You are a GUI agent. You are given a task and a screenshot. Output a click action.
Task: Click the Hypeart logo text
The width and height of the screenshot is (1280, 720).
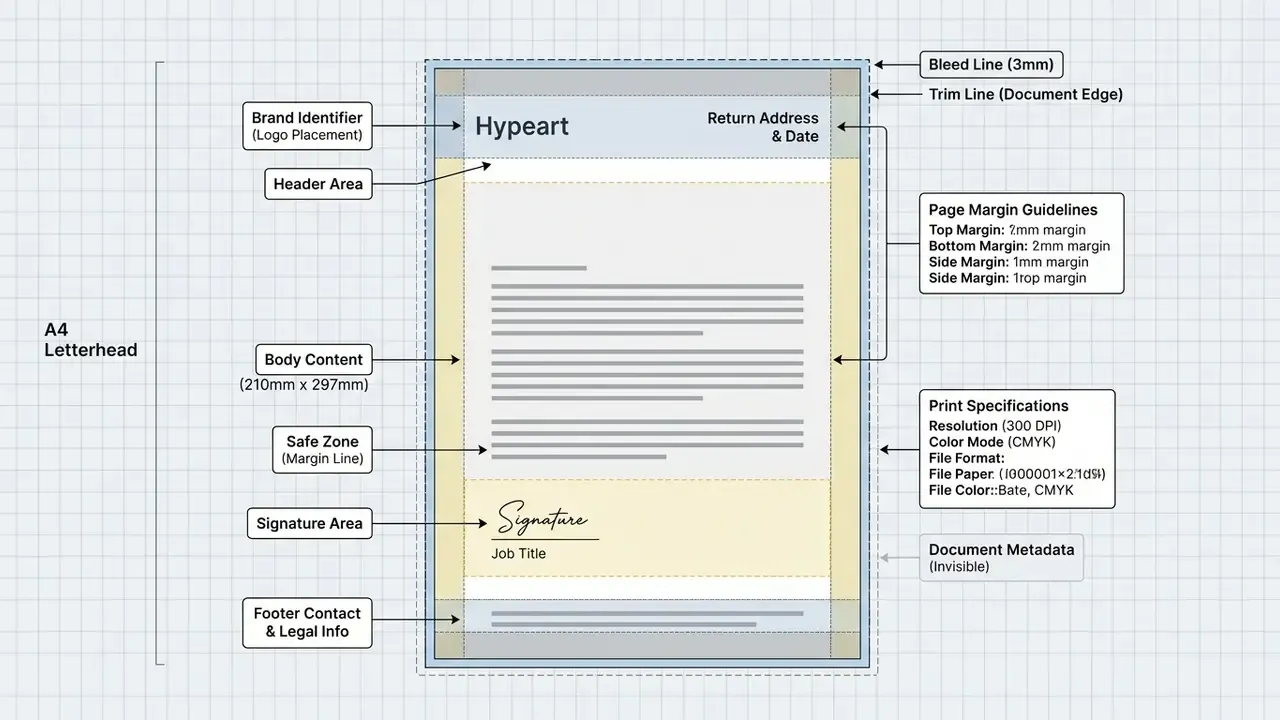tap(521, 126)
